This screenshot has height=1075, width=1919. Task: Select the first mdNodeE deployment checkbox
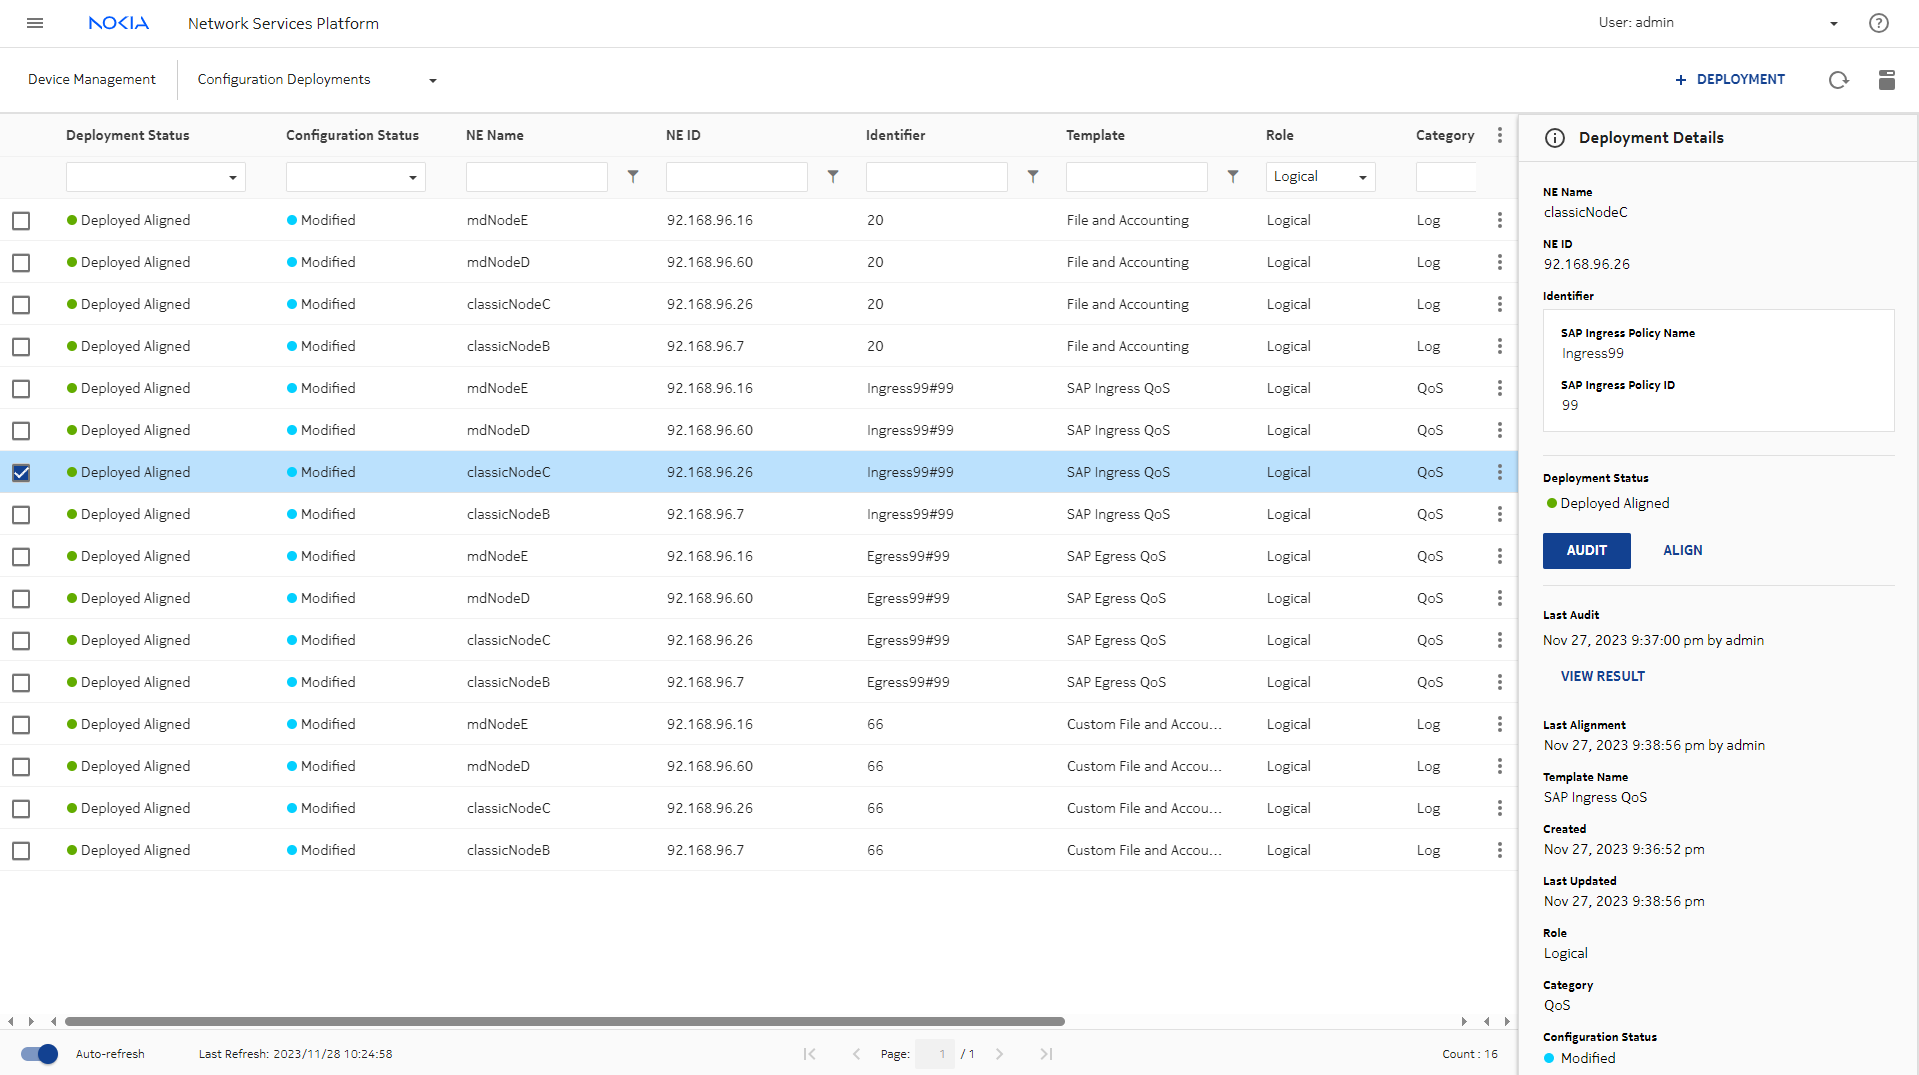click(21, 221)
